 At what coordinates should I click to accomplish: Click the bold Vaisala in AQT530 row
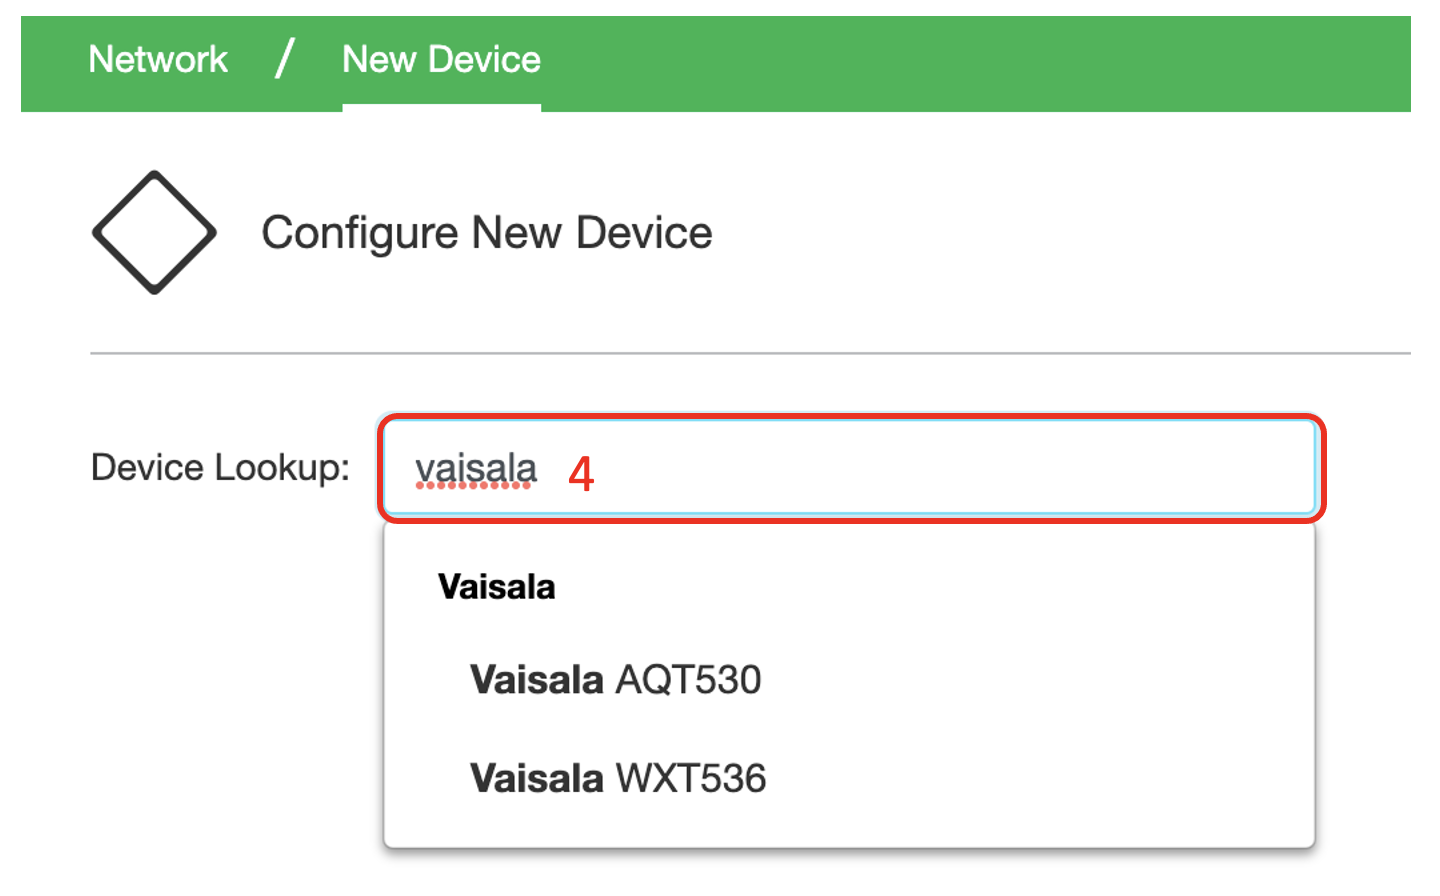pyautogui.click(x=537, y=680)
